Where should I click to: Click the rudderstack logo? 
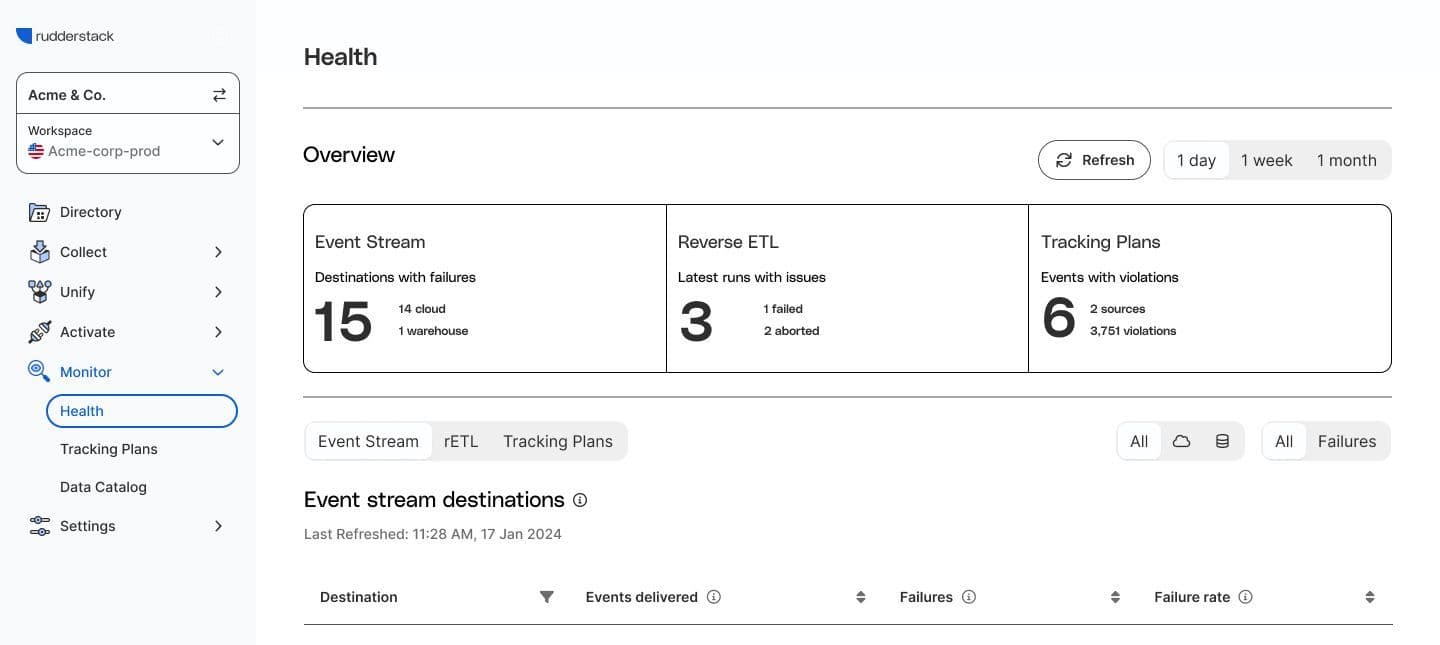(65, 36)
